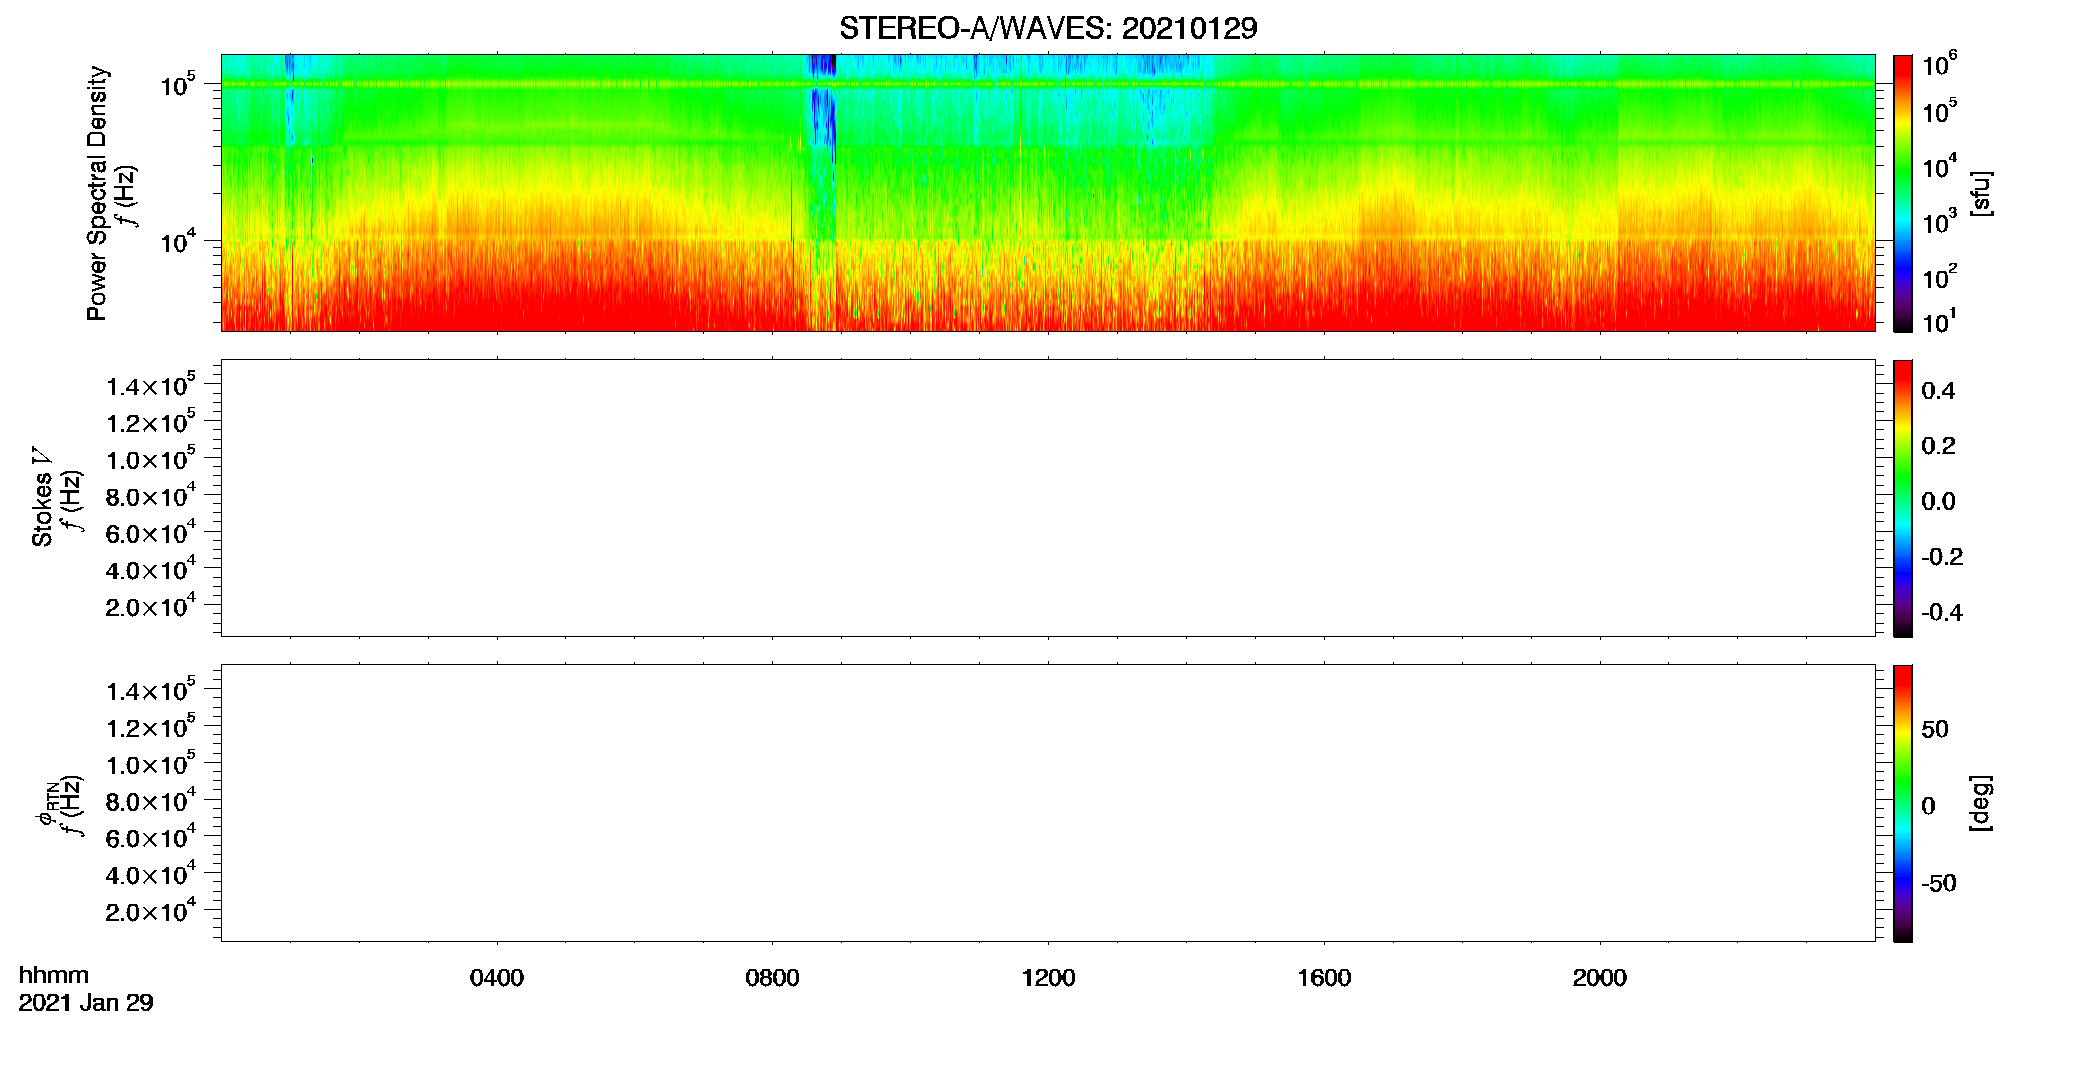
Task: Click the 0.2 label on Stokes color bar
Action: coord(1938,446)
